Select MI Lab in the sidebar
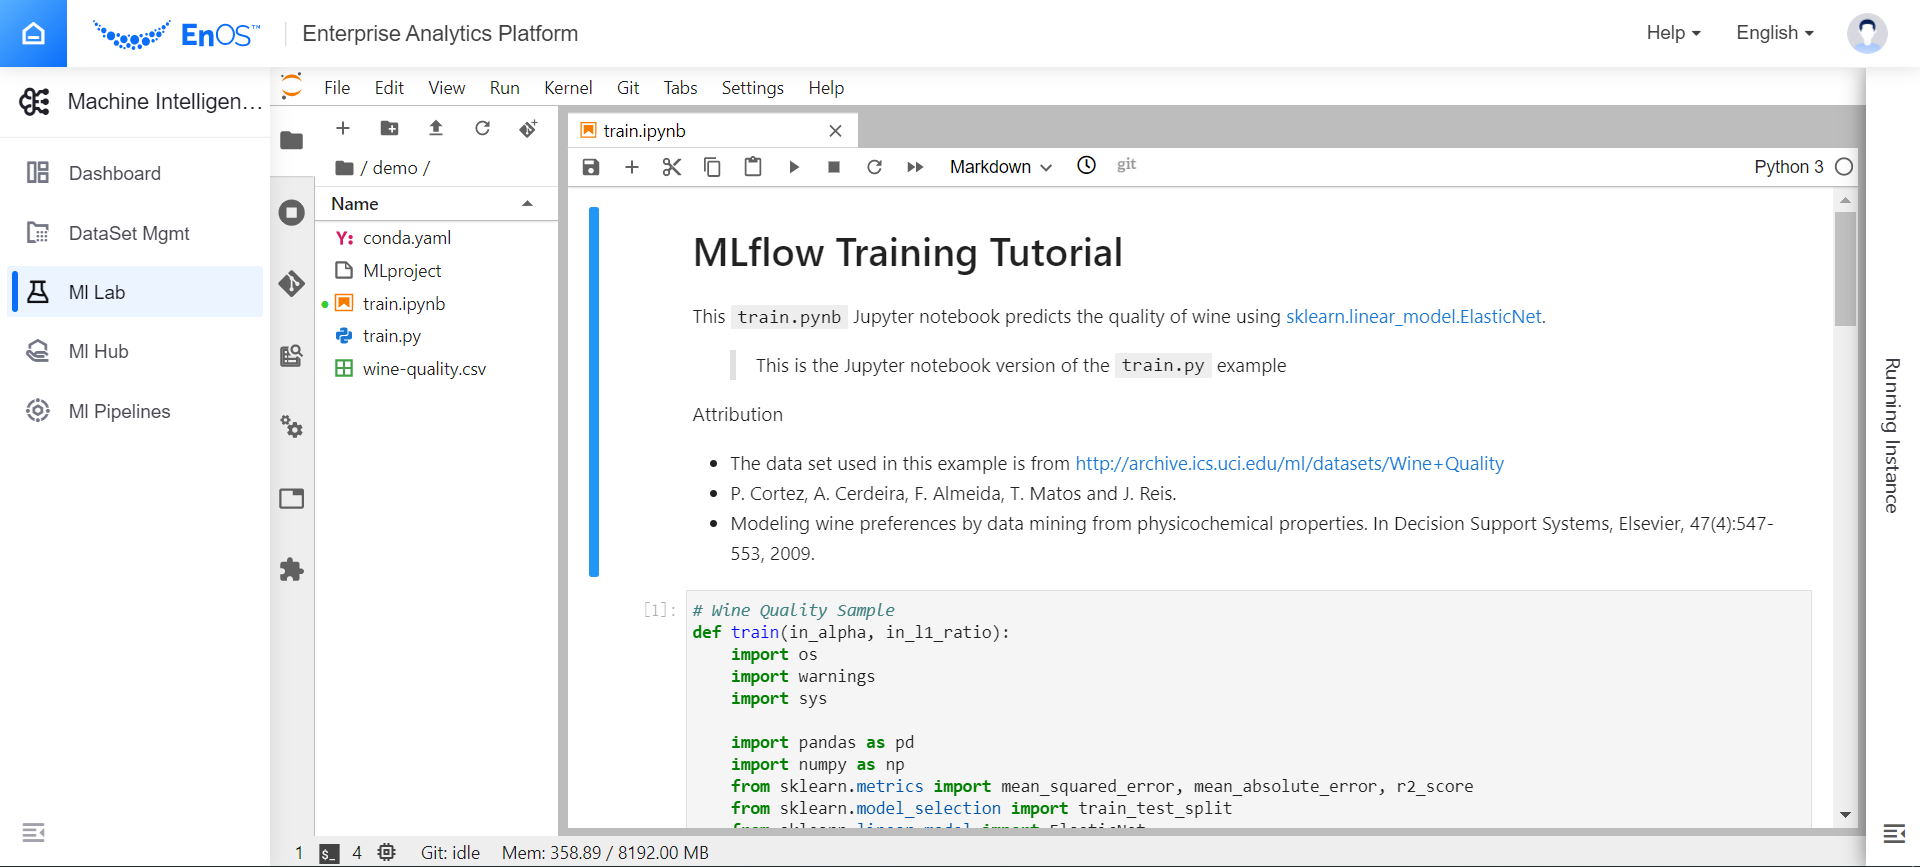Image resolution: width=1920 pixels, height=867 pixels. [x=135, y=292]
